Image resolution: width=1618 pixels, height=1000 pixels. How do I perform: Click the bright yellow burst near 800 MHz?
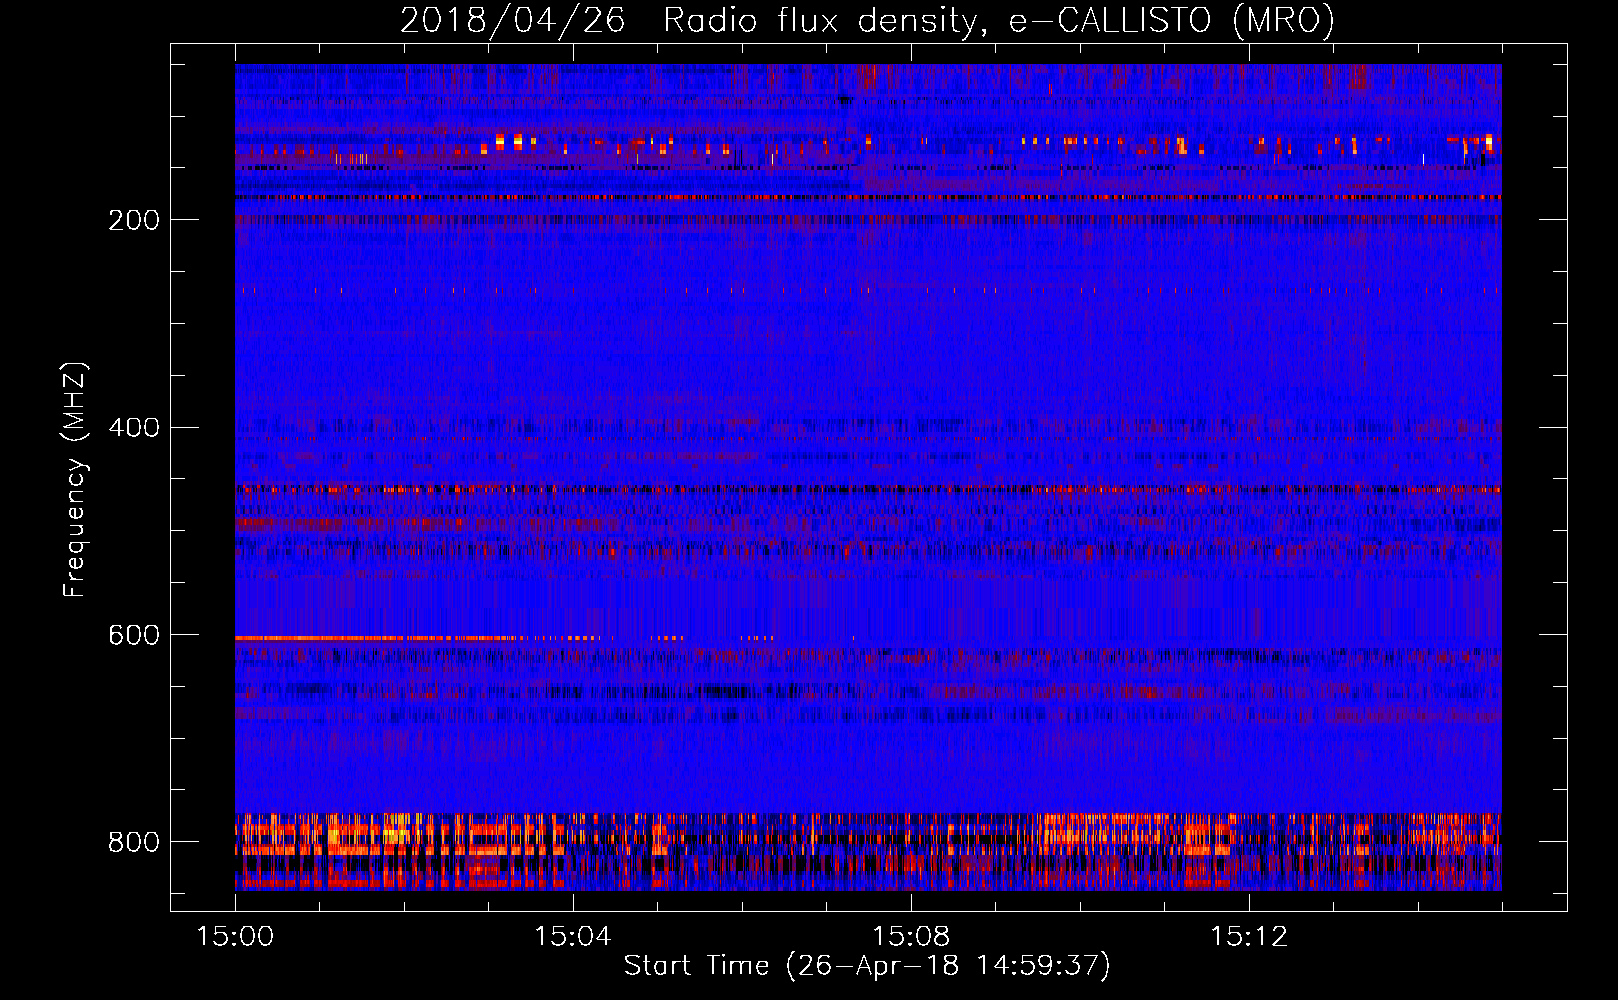click(397, 833)
